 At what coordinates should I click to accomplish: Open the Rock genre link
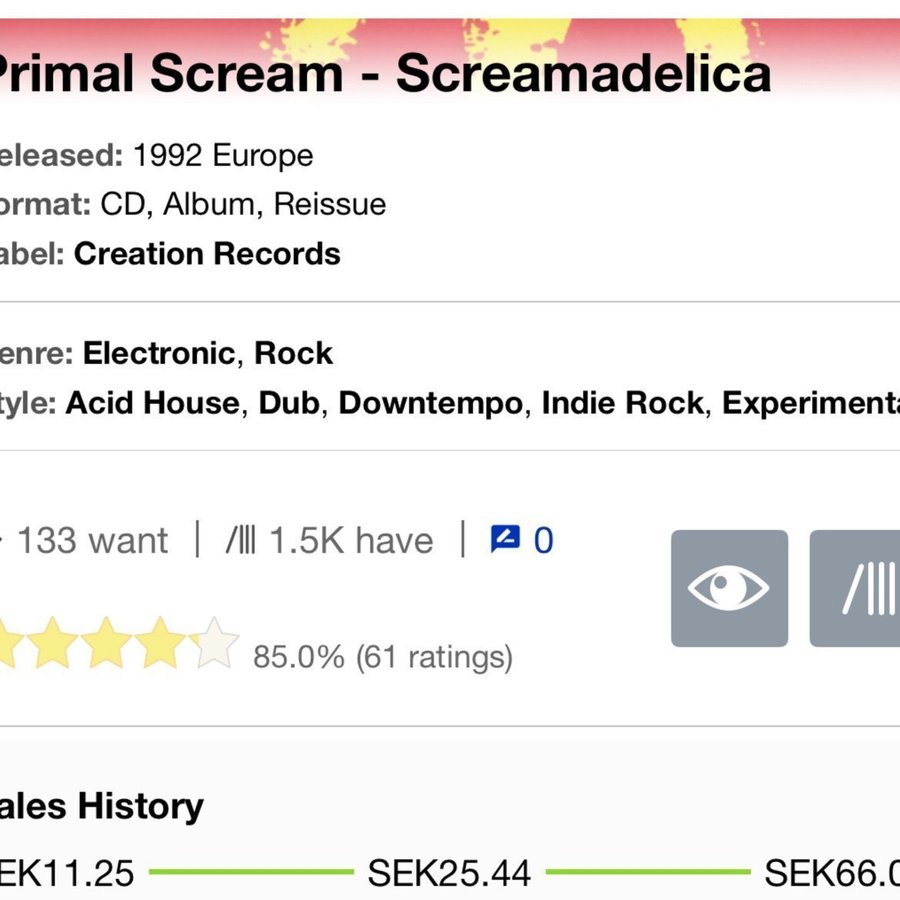(293, 353)
